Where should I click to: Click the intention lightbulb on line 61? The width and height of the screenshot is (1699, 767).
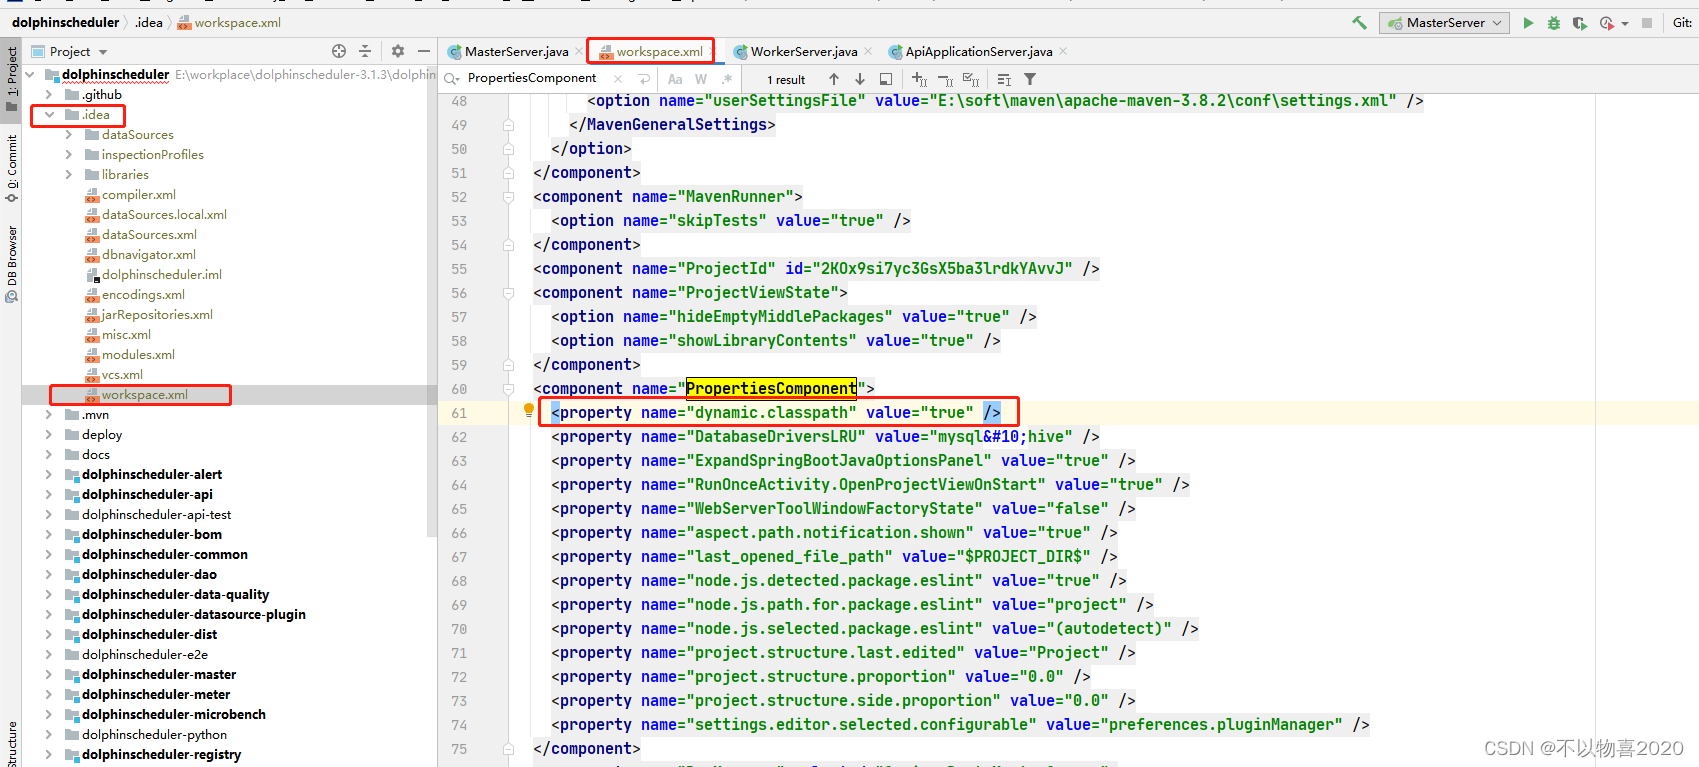[x=529, y=410]
